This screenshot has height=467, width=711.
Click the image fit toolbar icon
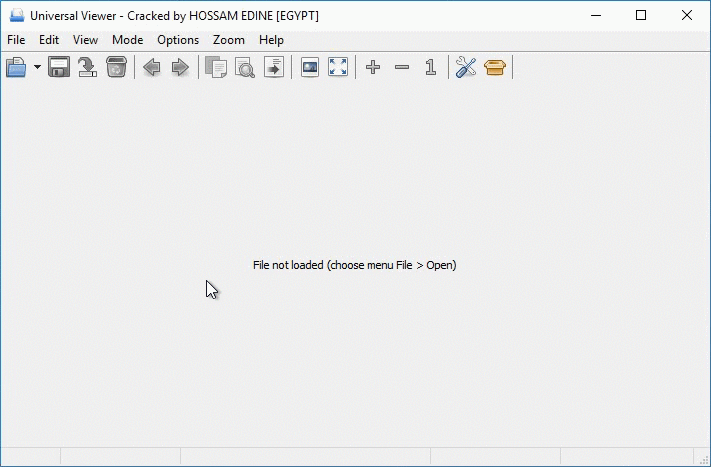[x=310, y=67]
